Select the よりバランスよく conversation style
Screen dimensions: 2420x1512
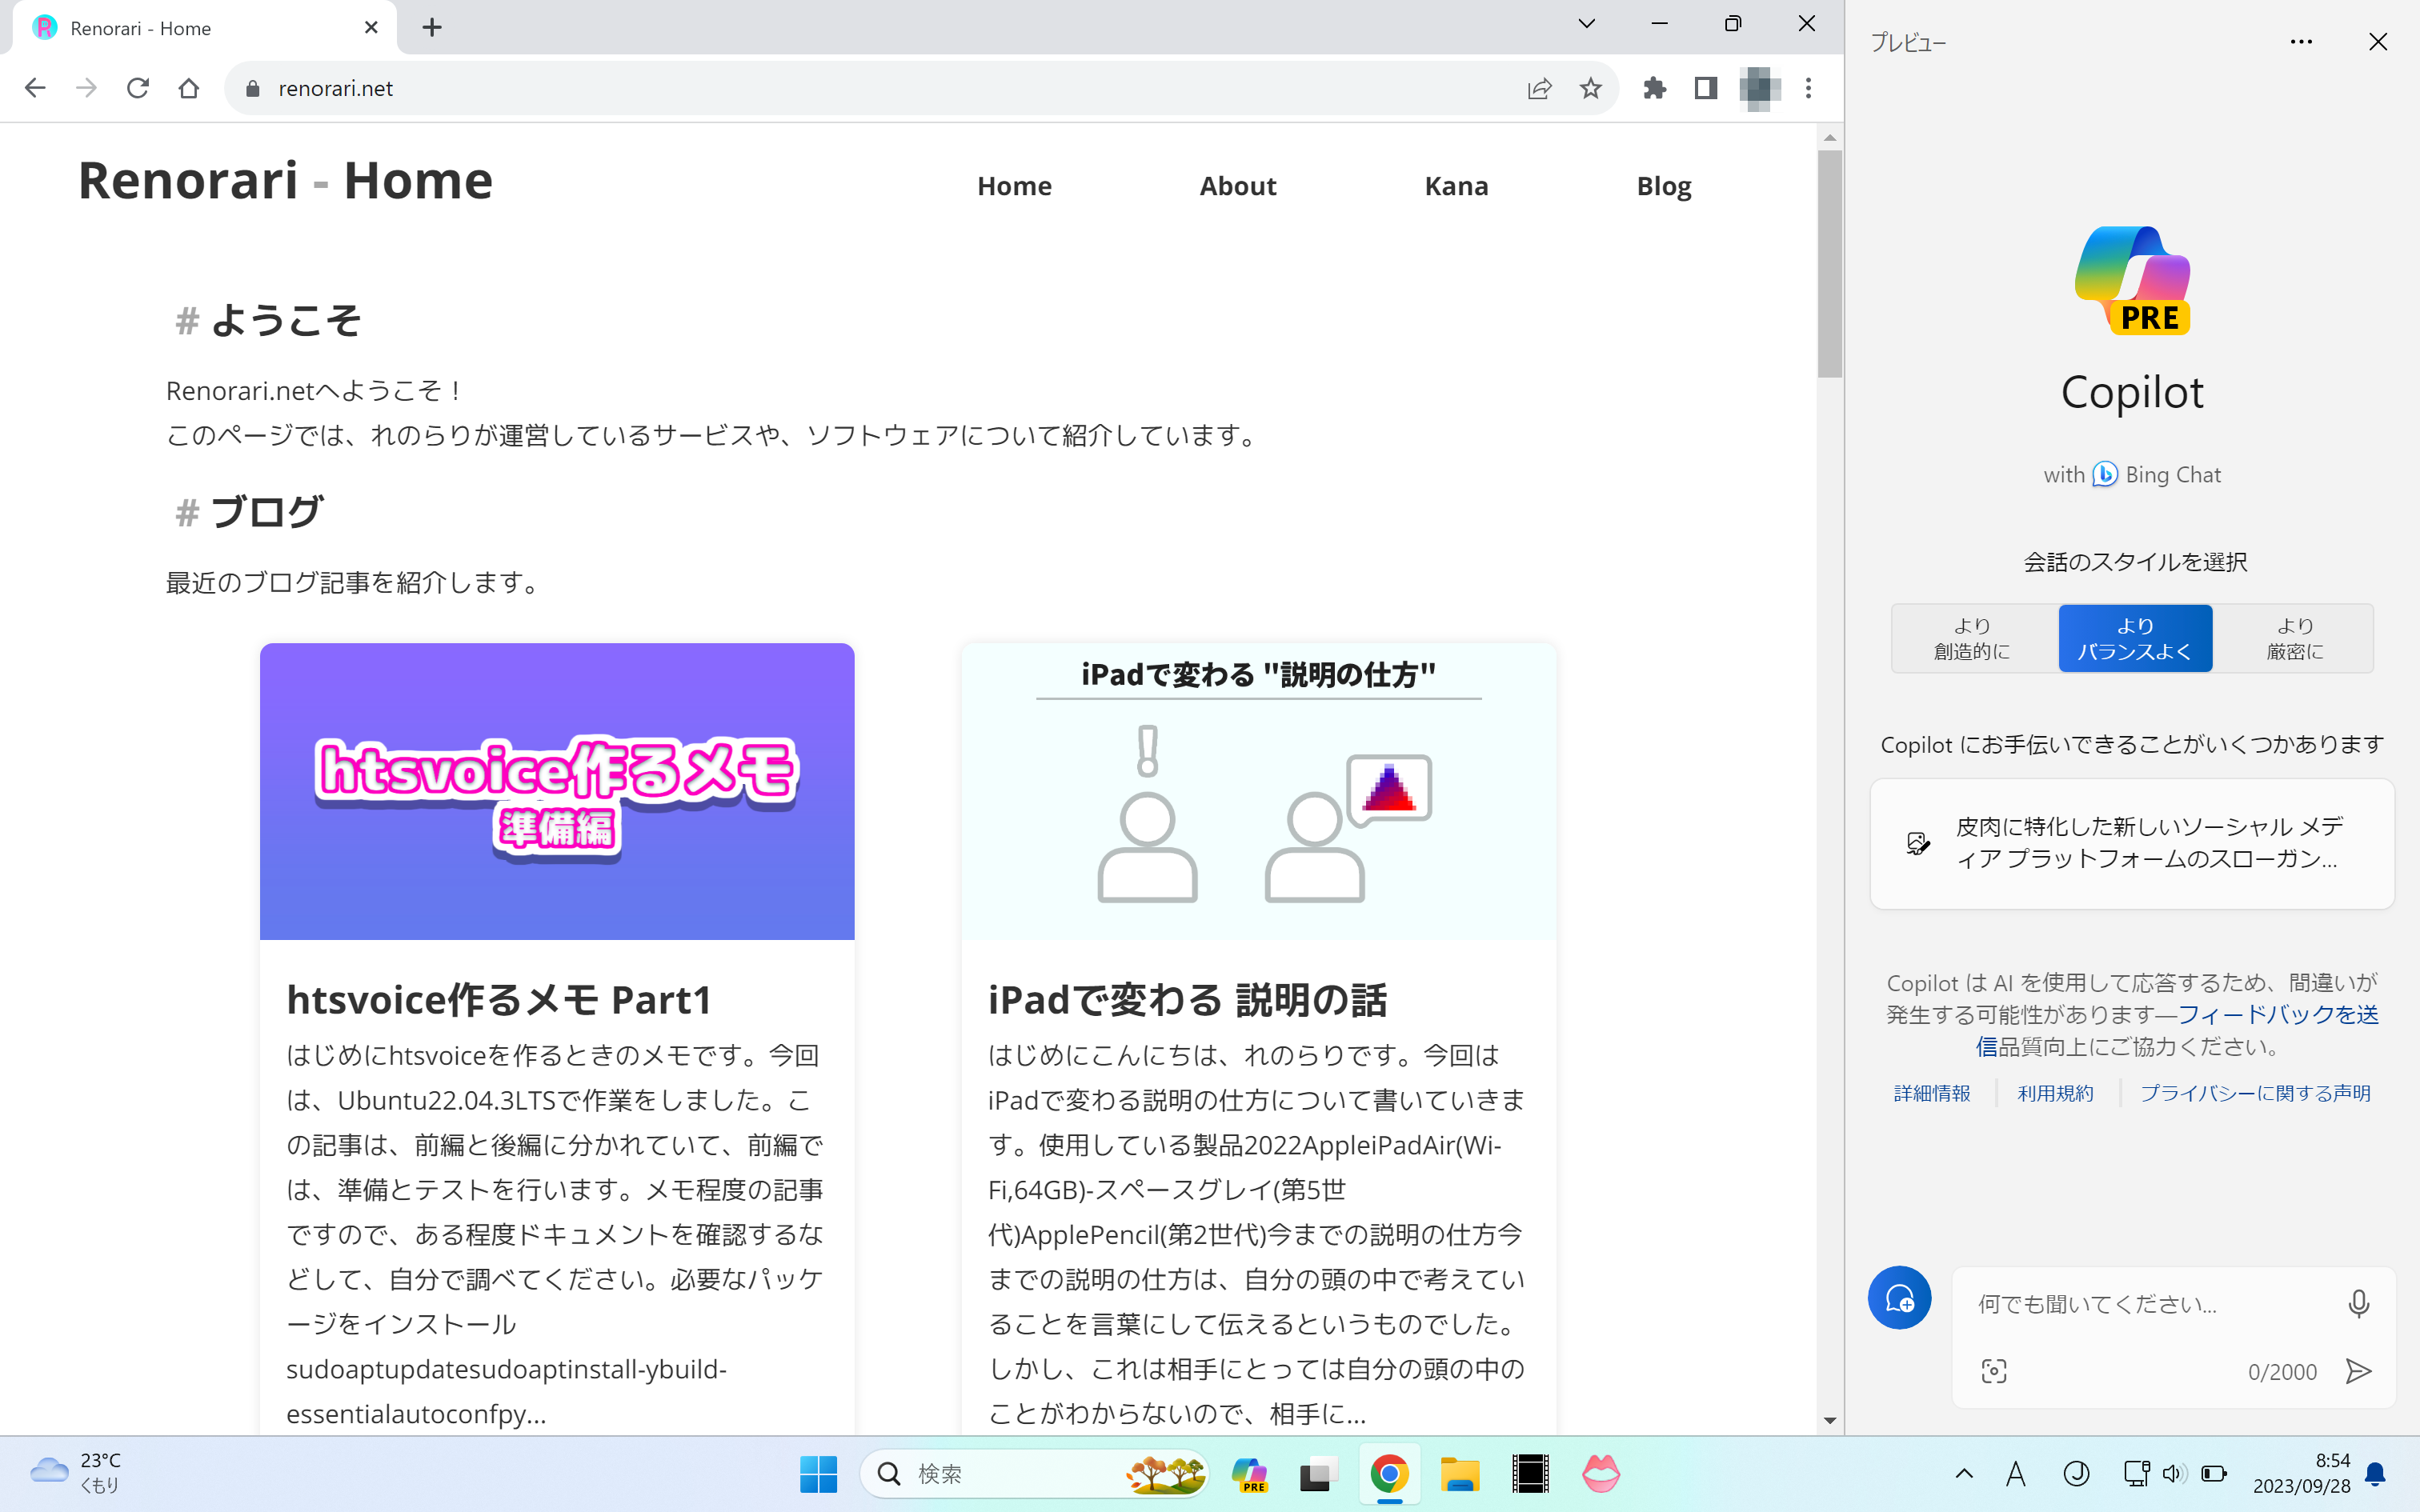(x=2135, y=638)
